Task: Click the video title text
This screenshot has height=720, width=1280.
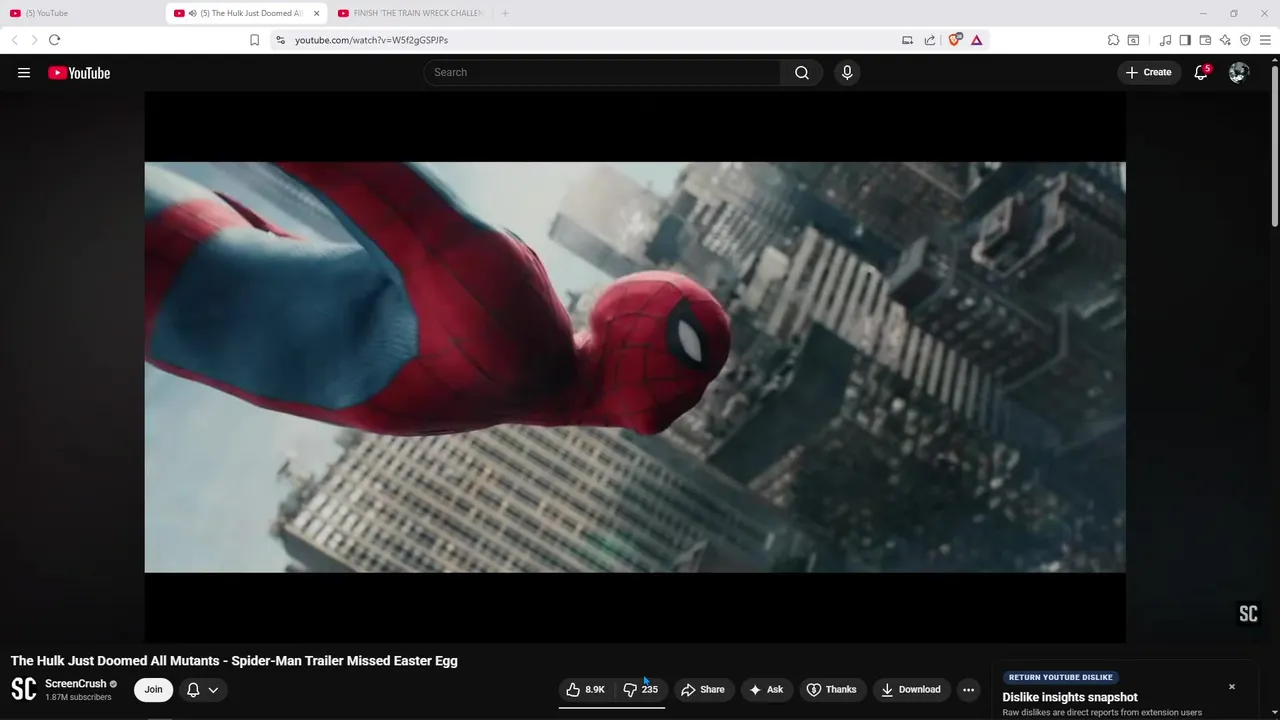Action: (234, 661)
